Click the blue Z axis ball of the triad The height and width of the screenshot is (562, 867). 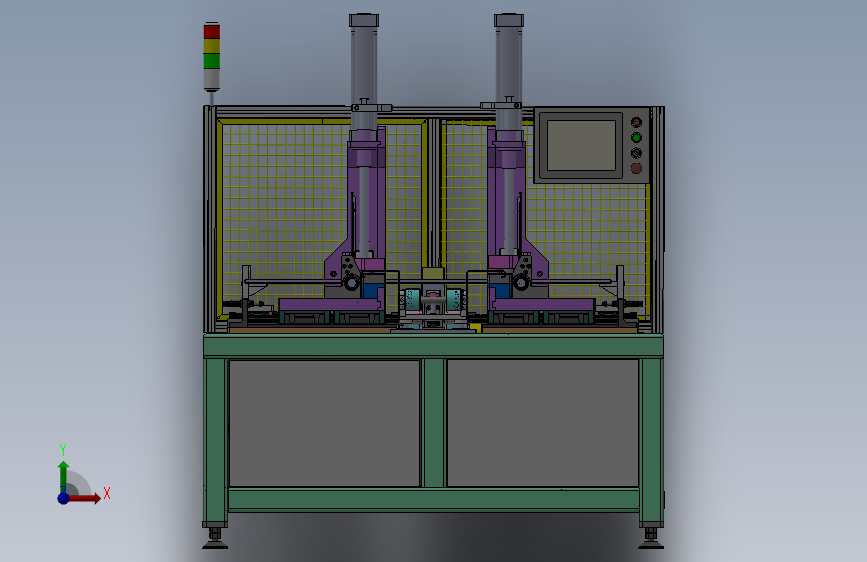coord(64,498)
